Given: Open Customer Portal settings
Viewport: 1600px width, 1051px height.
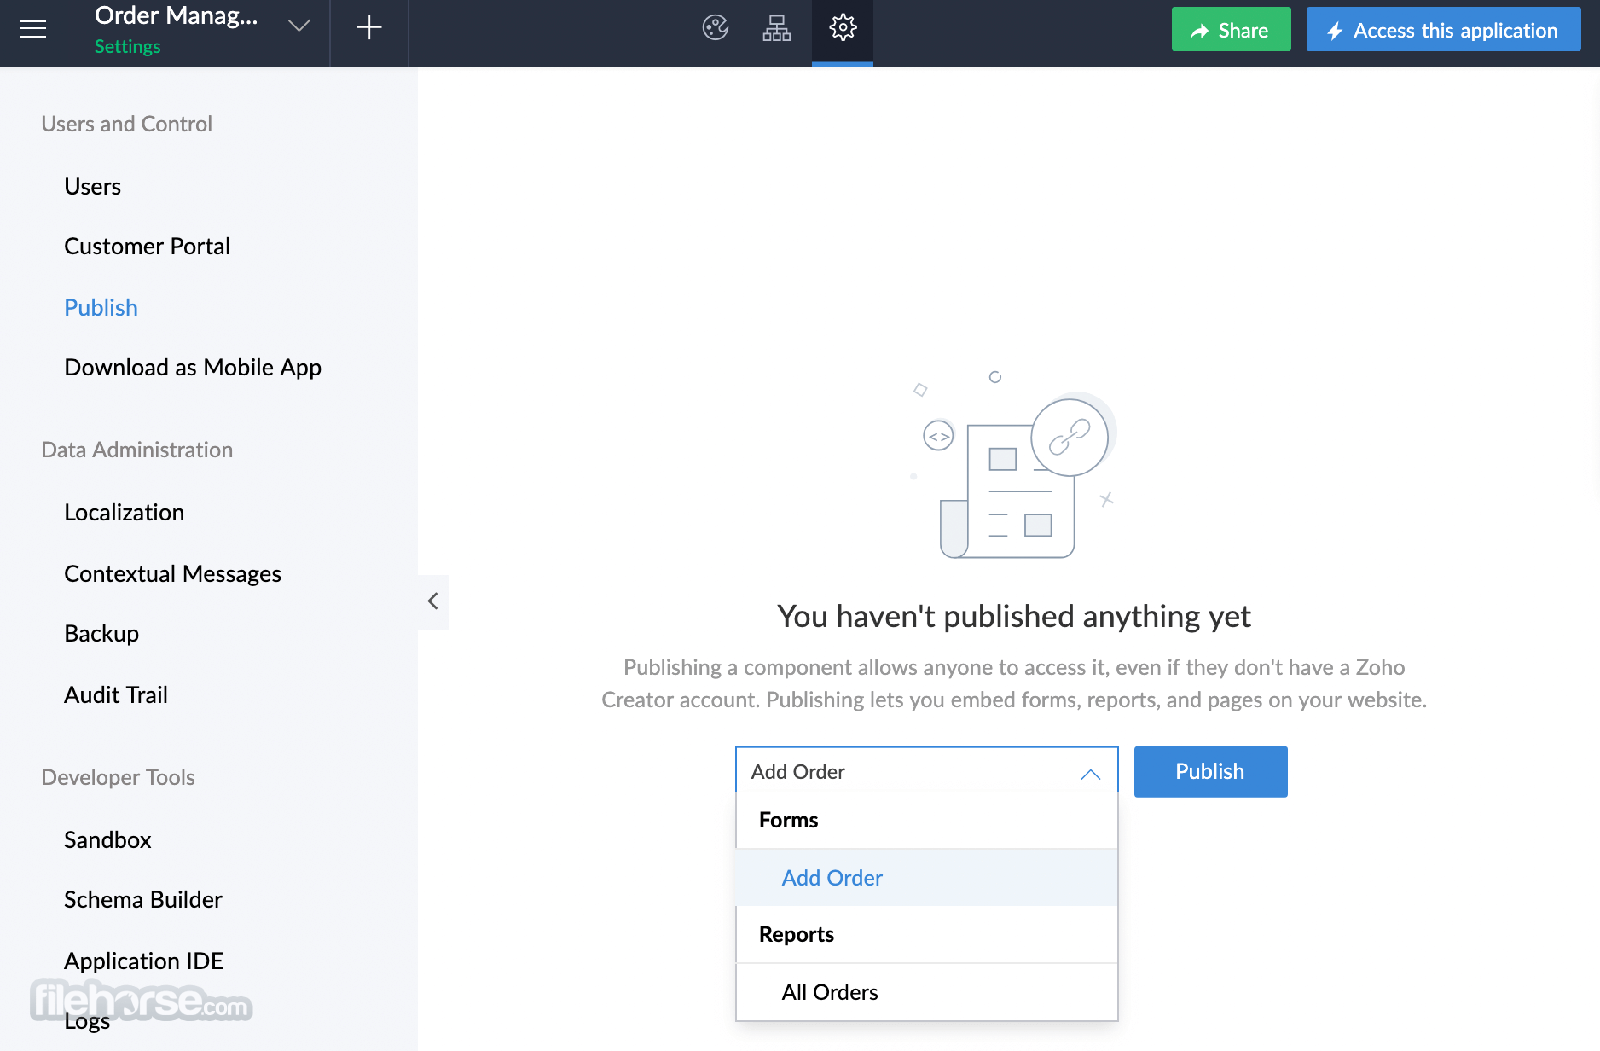Looking at the screenshot, I should [147, 246].
